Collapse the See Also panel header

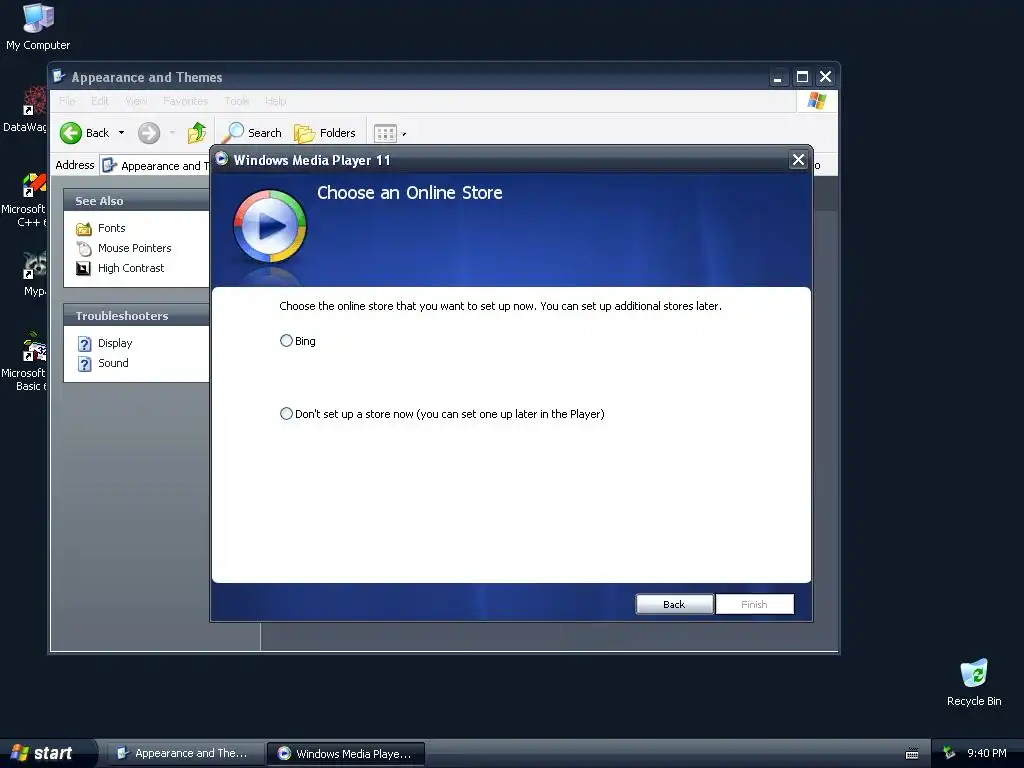pos(136,200)
